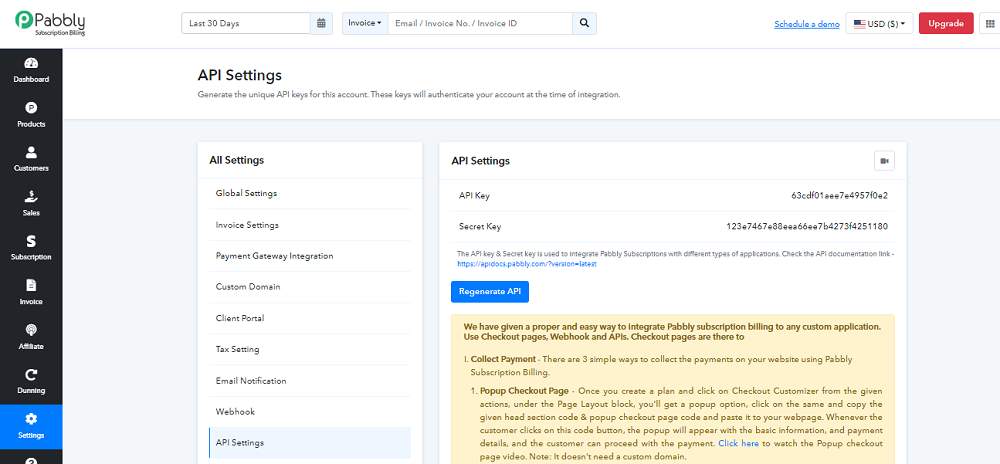This screenshot has height=464, width=1000.
Task: Open the USD ($) currency dropdown
Action: tap(879, 24)
